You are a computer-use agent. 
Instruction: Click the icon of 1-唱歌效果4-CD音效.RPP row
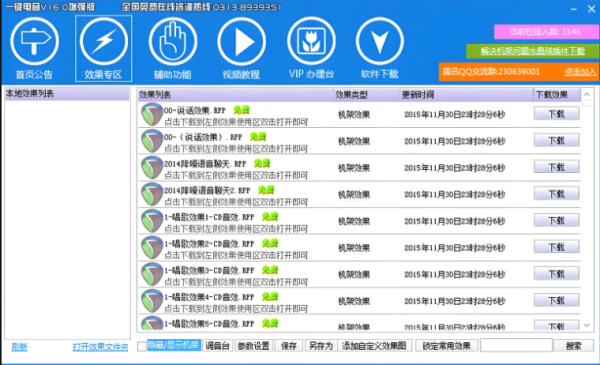click(x=152, y=301)
